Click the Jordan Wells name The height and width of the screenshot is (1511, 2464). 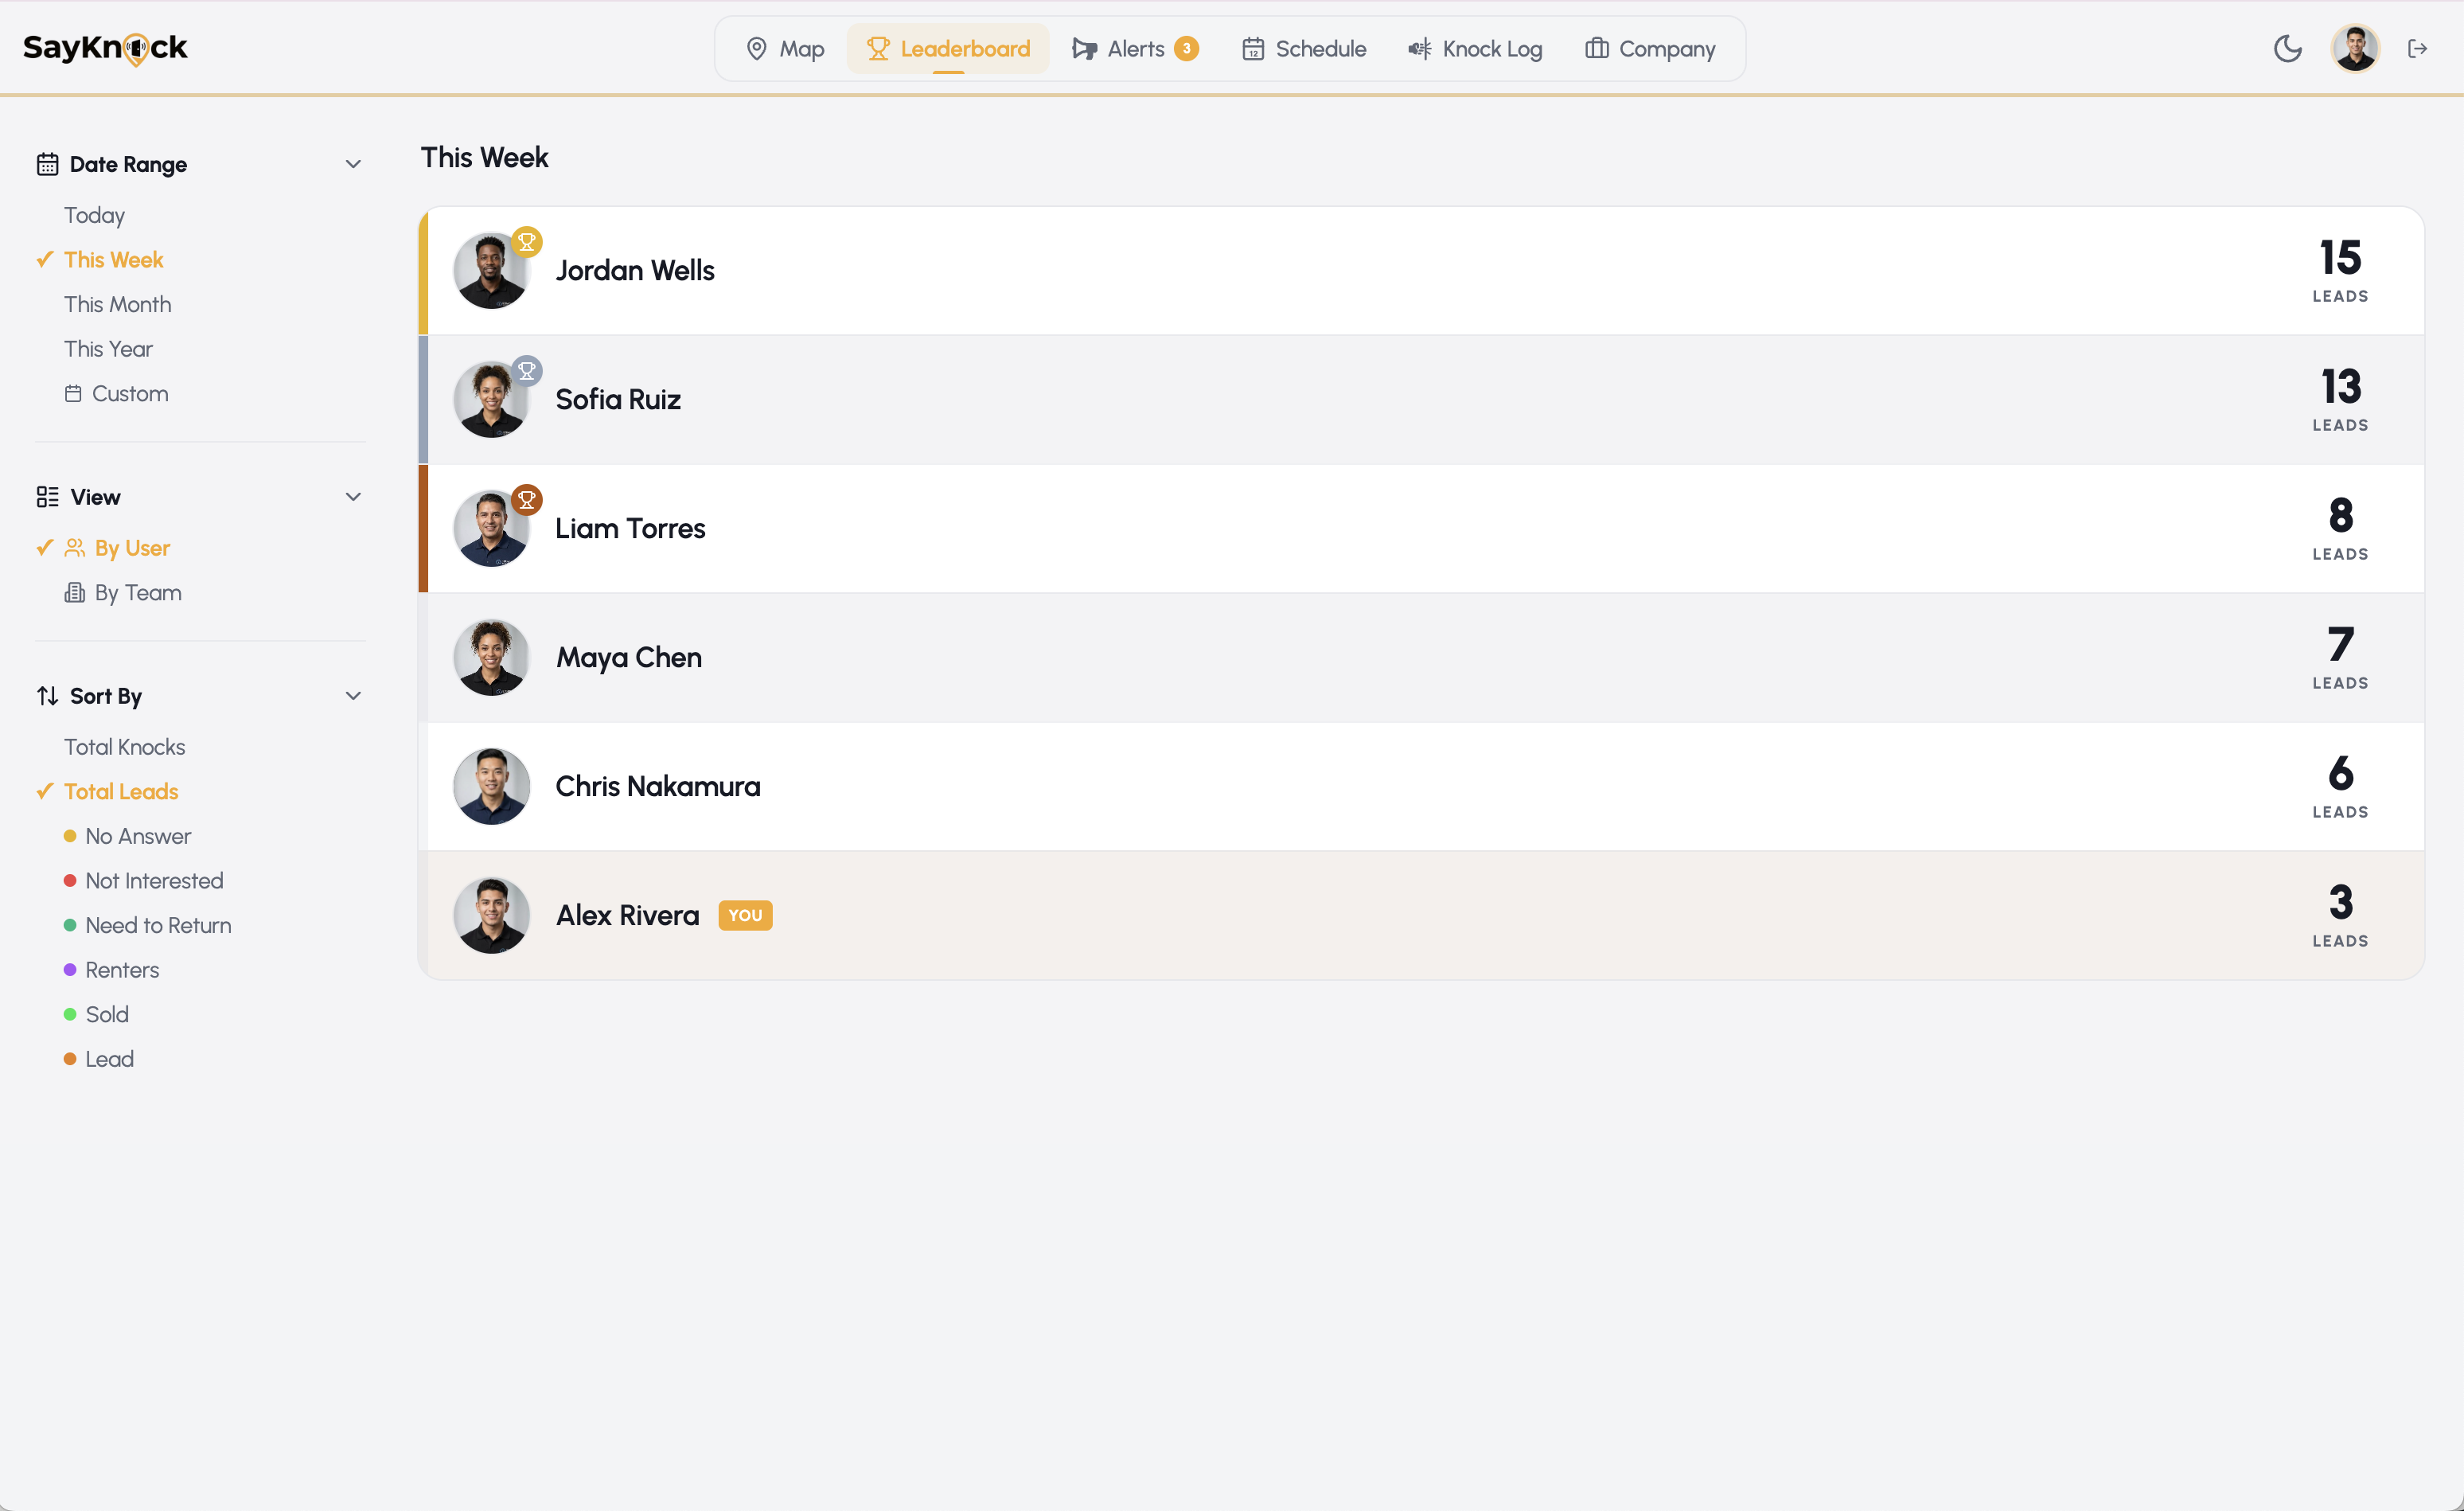635,271
